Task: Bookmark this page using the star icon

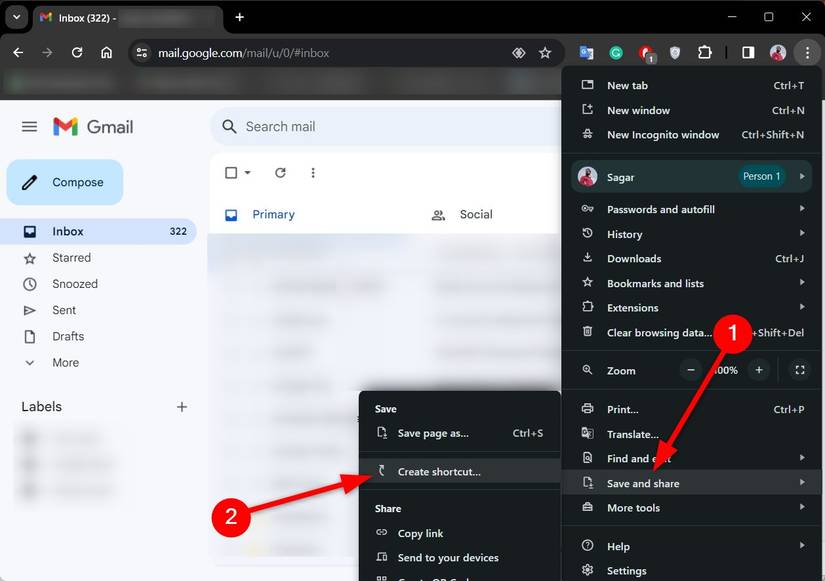Action: coord(545,53)
